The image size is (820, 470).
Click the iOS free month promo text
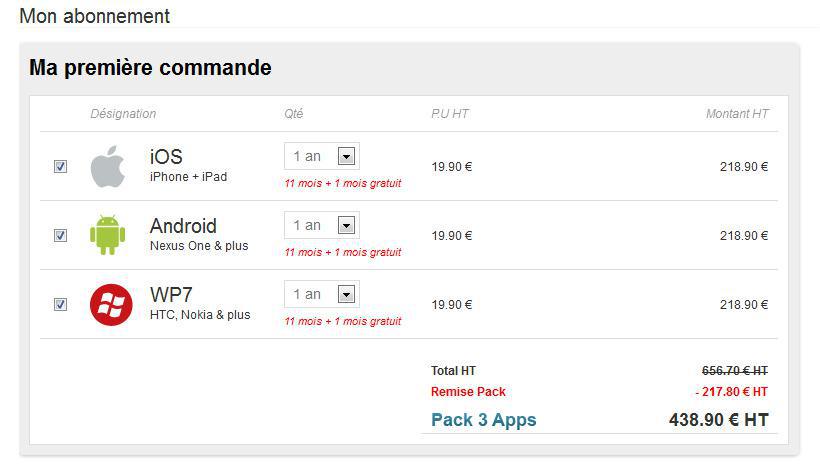(342, 184)
